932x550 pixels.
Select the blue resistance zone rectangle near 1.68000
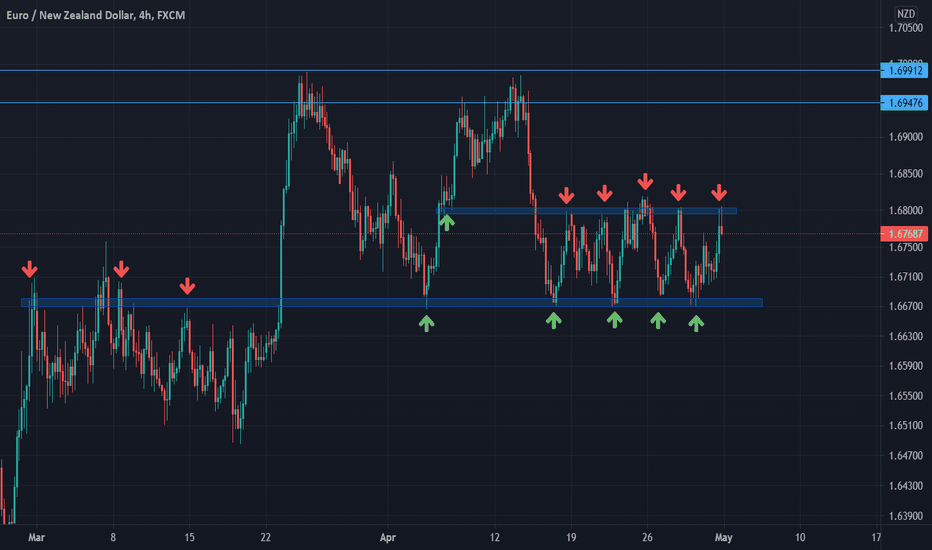coord(587,210)
